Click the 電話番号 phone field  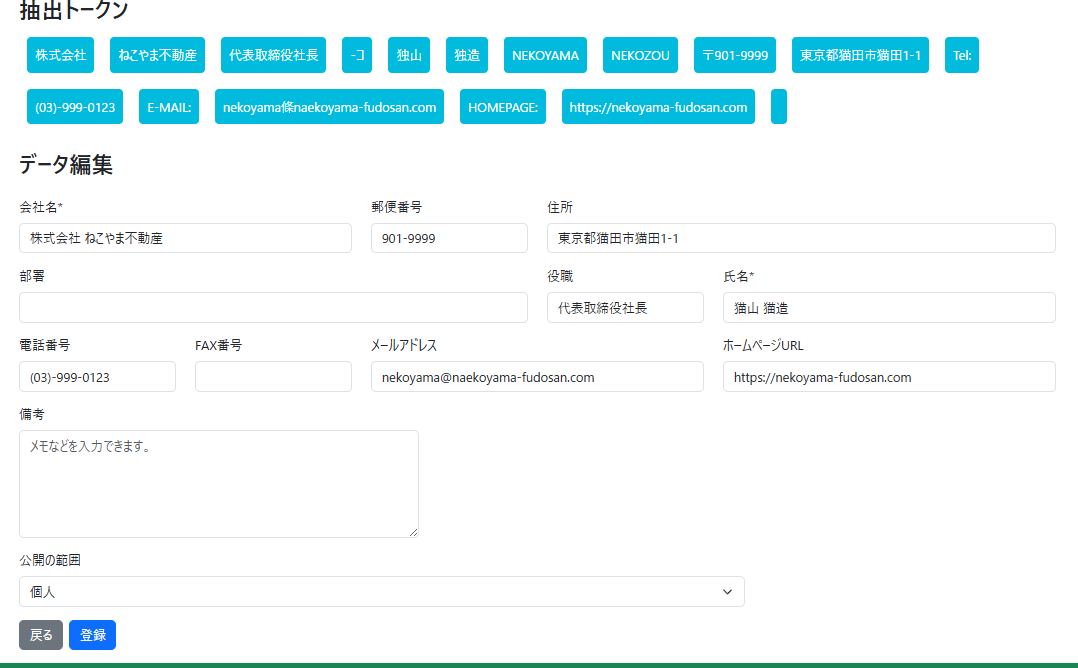click(97, 377)
